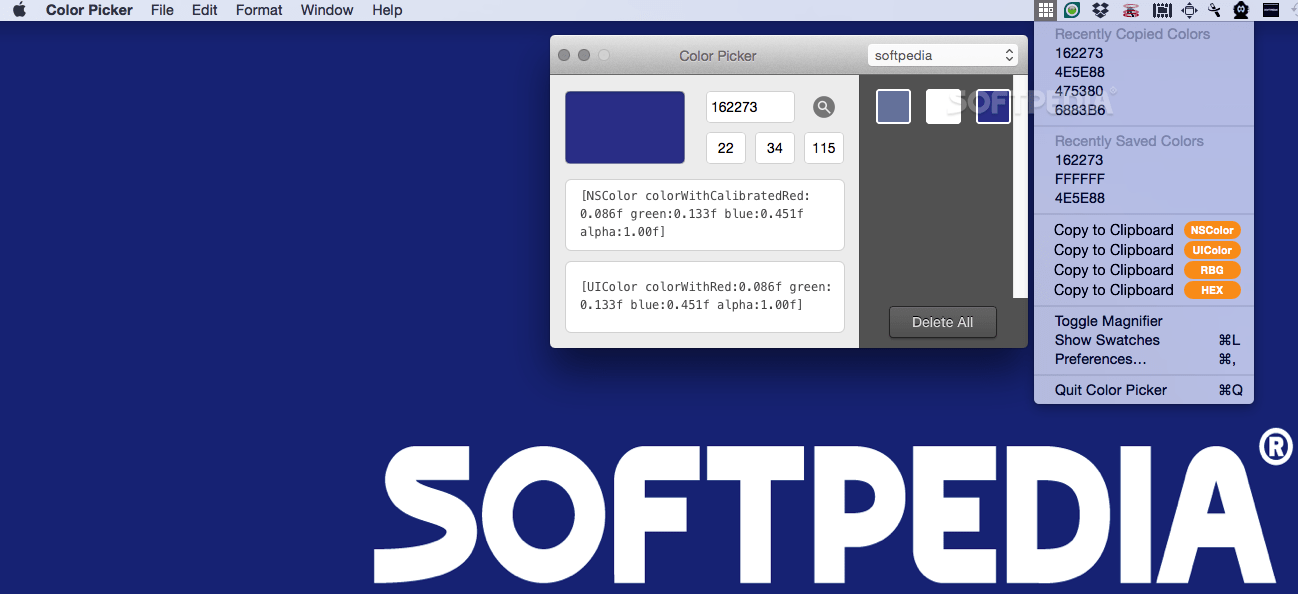The height and width of the screenshot is (594, 1298).
Task: Click the orange HEX badge
Action: tap(1212, 290)
